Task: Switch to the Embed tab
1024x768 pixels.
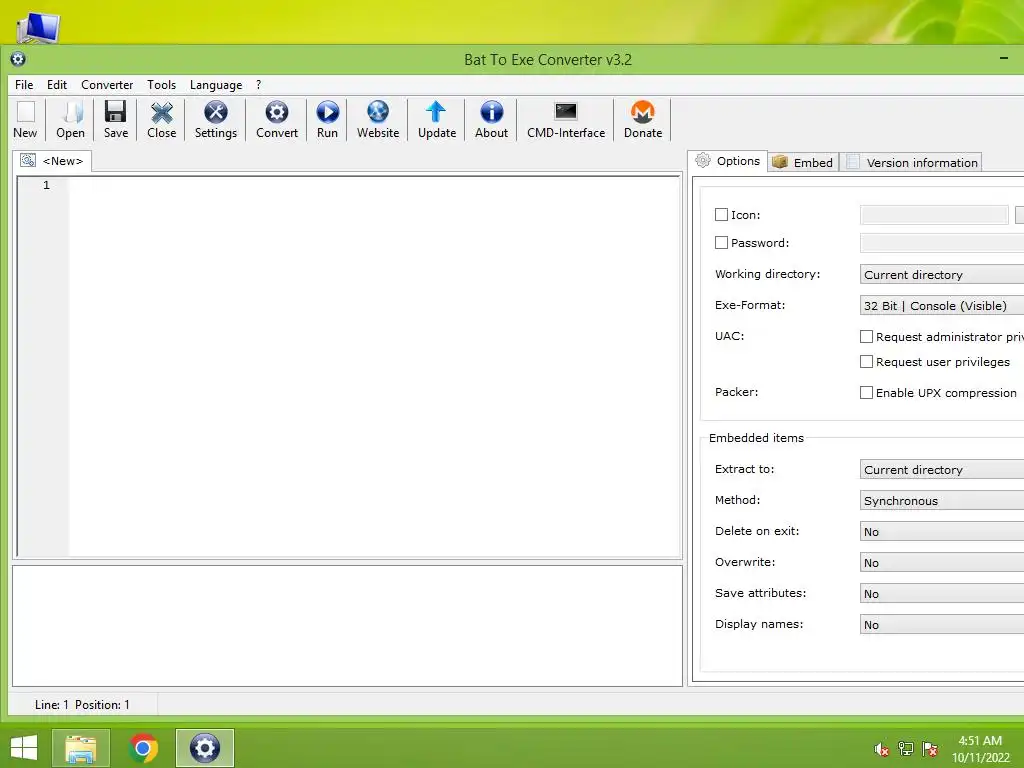Action: (x=803, y=162)
